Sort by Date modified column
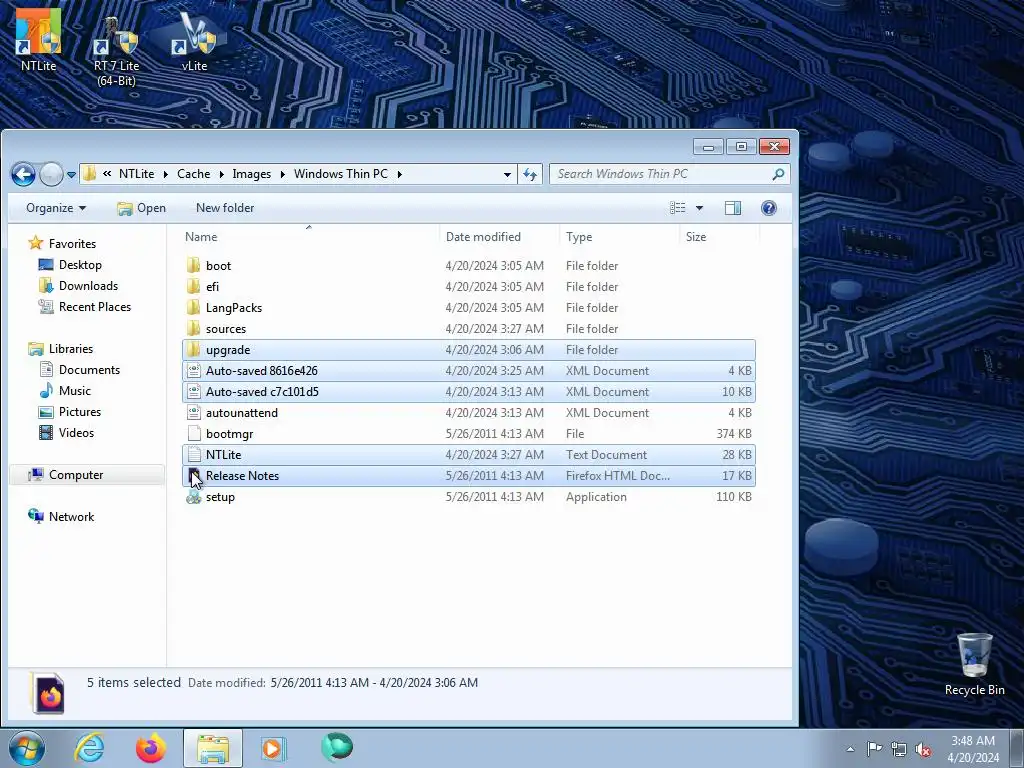Viewport: 1024px width, 768px height. click(x=500, y=236)
